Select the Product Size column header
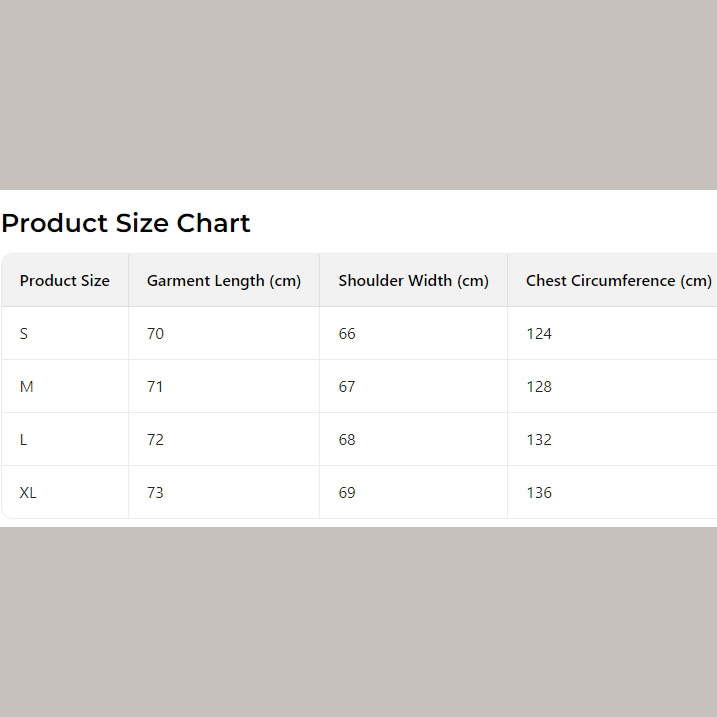Viewport: 717px width, 717px height. click(65, 281)
